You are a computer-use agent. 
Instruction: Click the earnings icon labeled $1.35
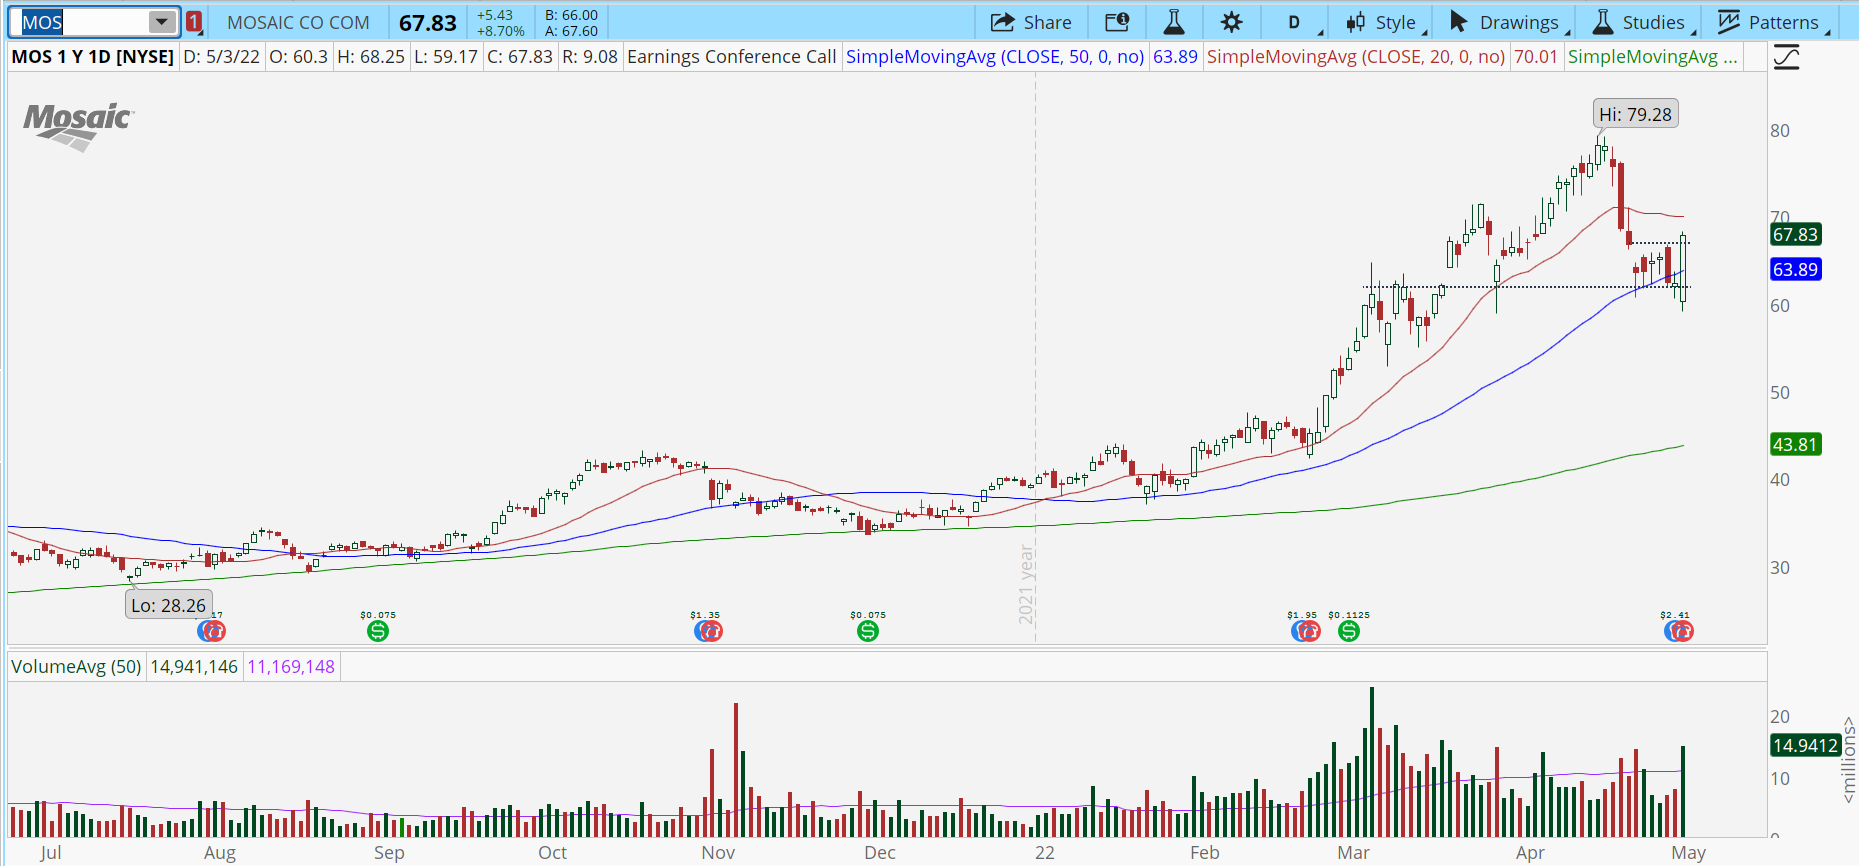coord(708,631)
